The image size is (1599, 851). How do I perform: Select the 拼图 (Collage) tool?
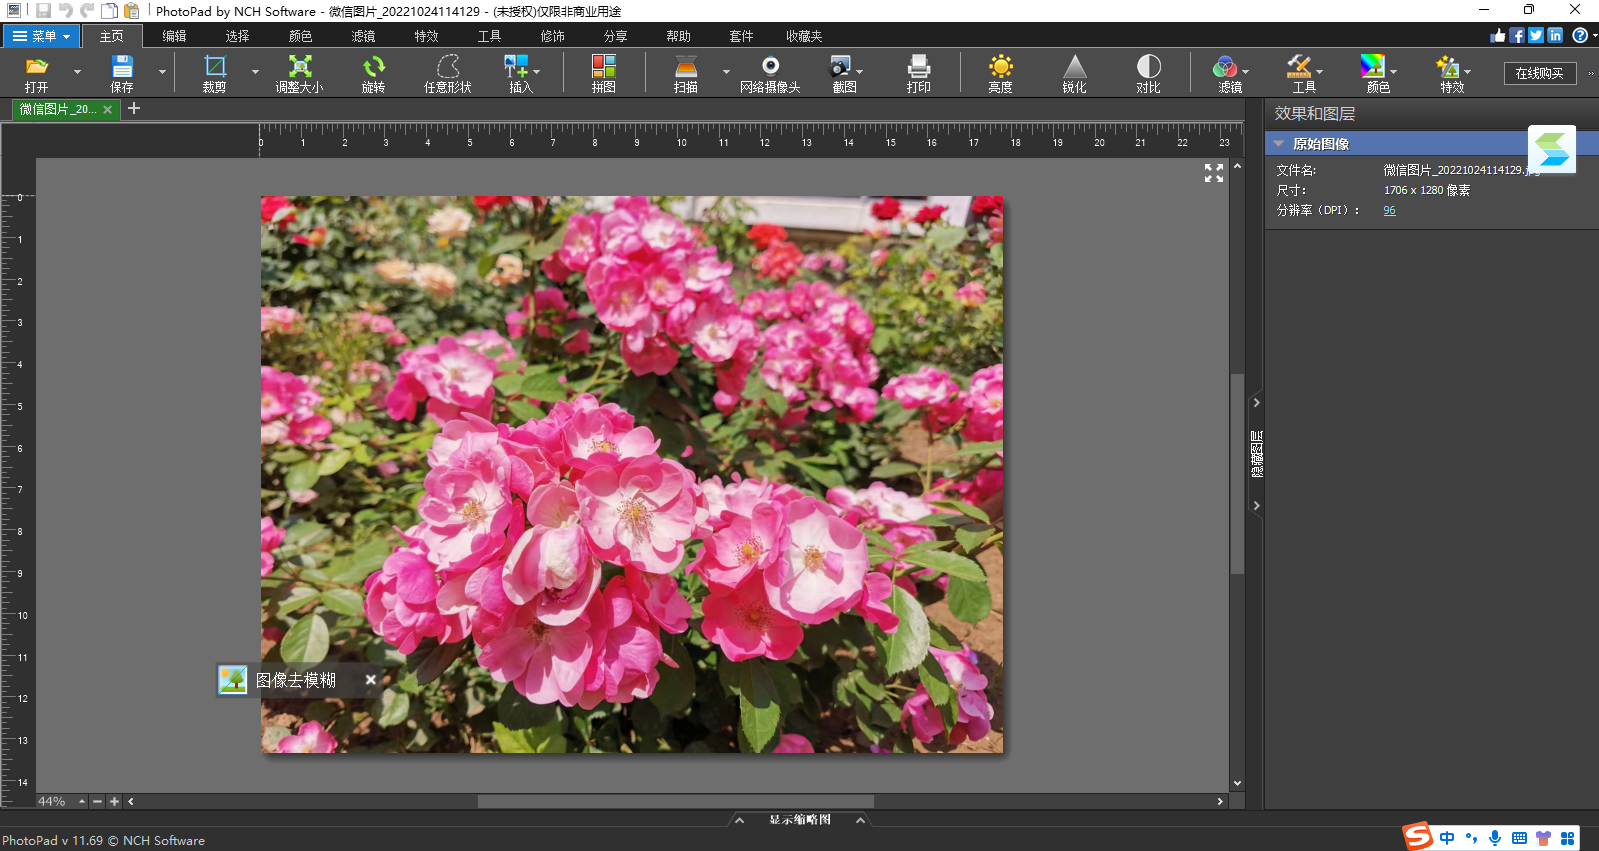click(x=603, y=67)
